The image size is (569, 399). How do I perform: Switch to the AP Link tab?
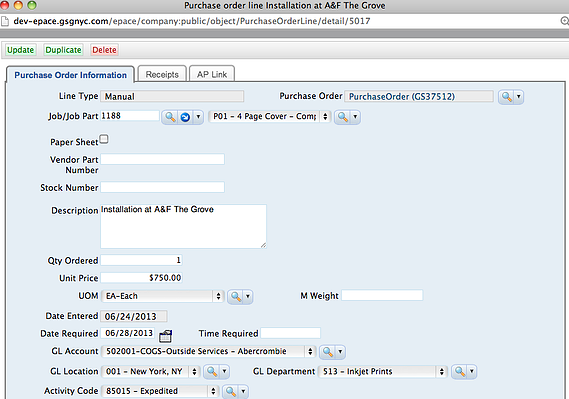[212, 74]
